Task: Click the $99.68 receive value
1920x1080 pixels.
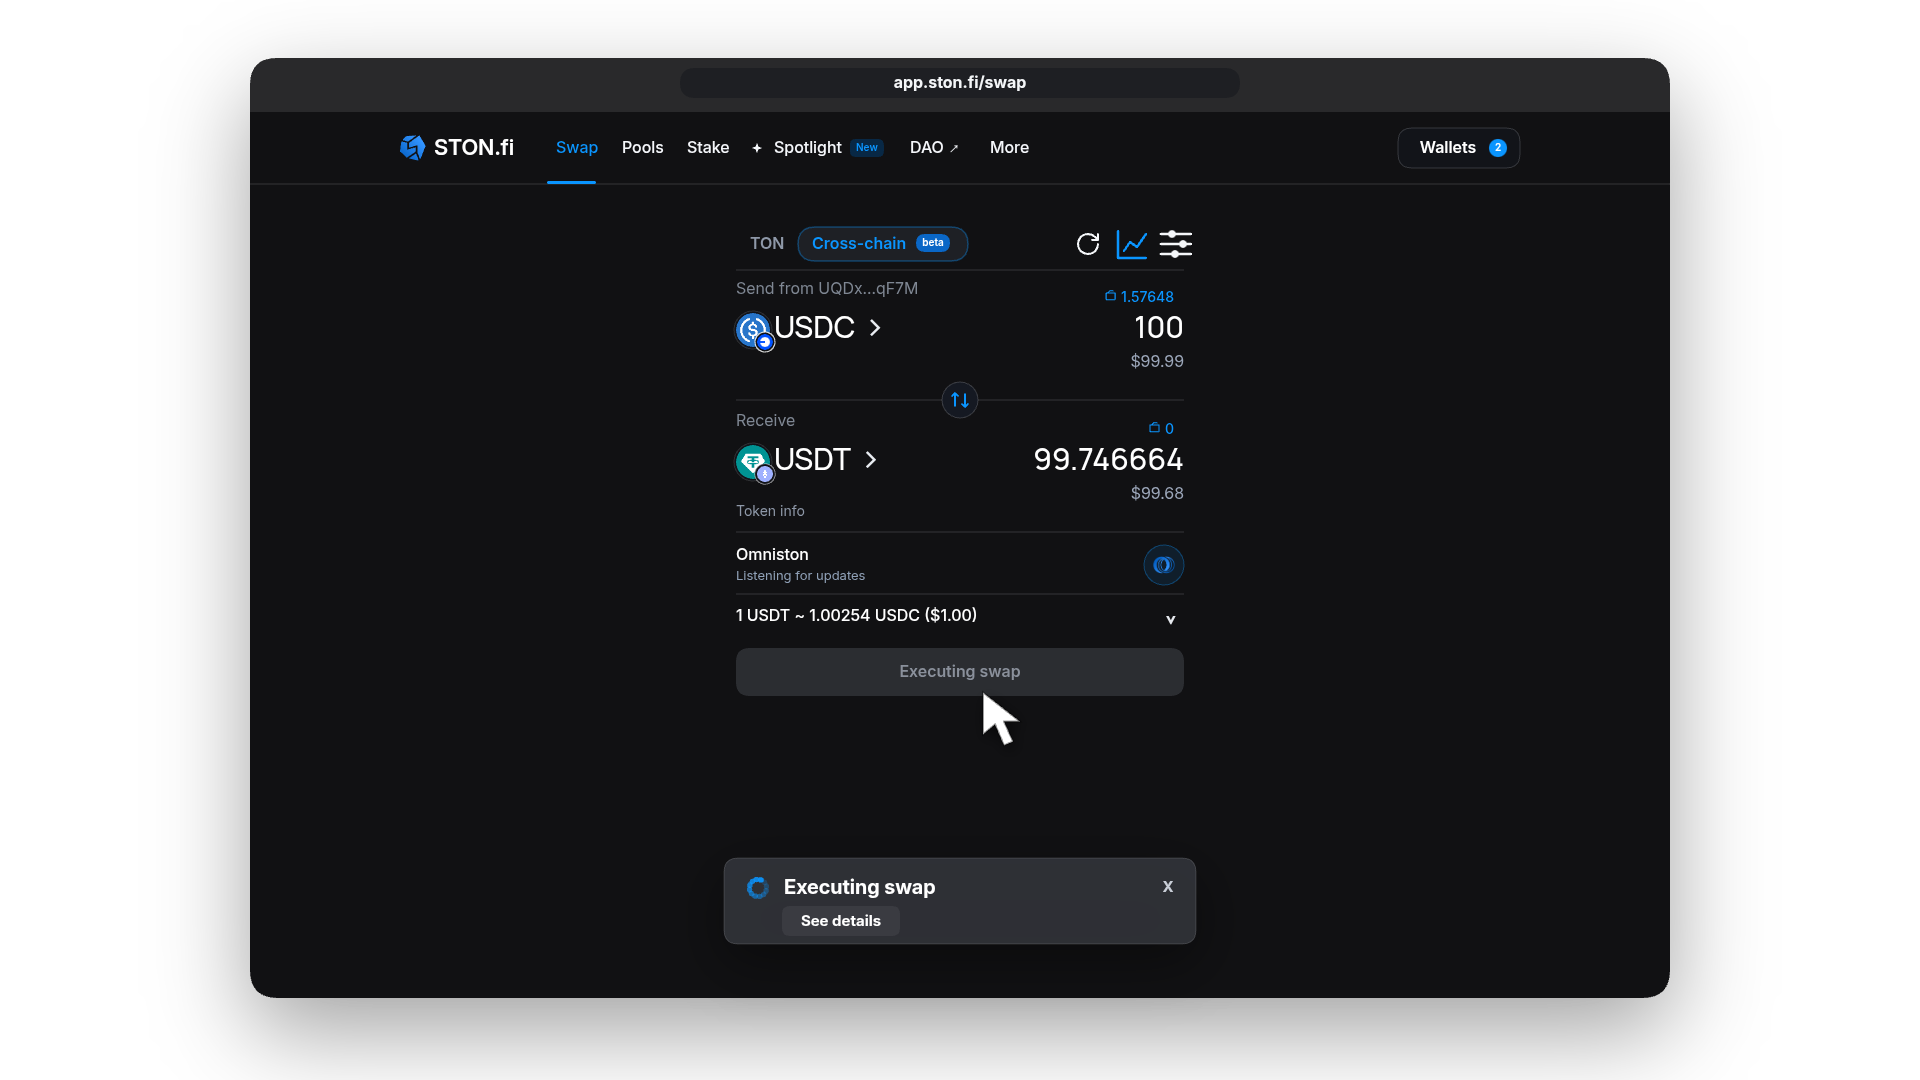Action: pos(1157,493)
